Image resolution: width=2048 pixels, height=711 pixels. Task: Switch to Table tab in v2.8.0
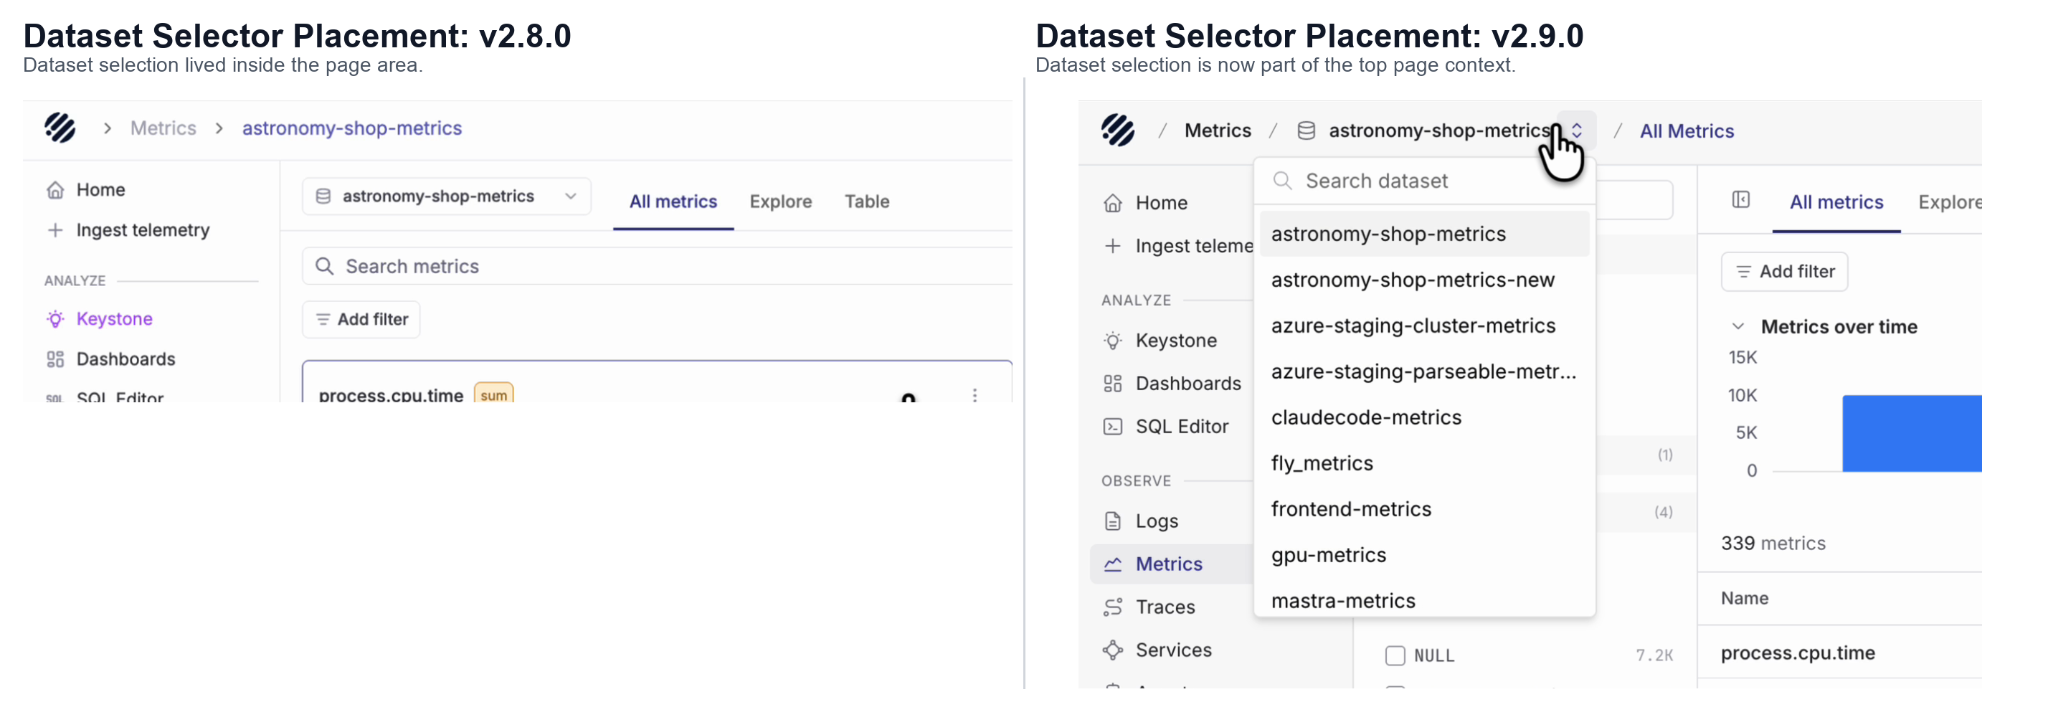tap(867, 202)
